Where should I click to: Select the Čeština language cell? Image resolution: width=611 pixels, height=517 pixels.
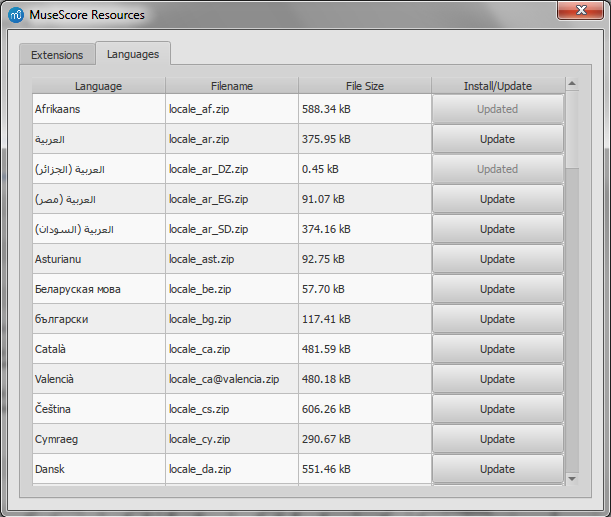[x=99, y=409]
